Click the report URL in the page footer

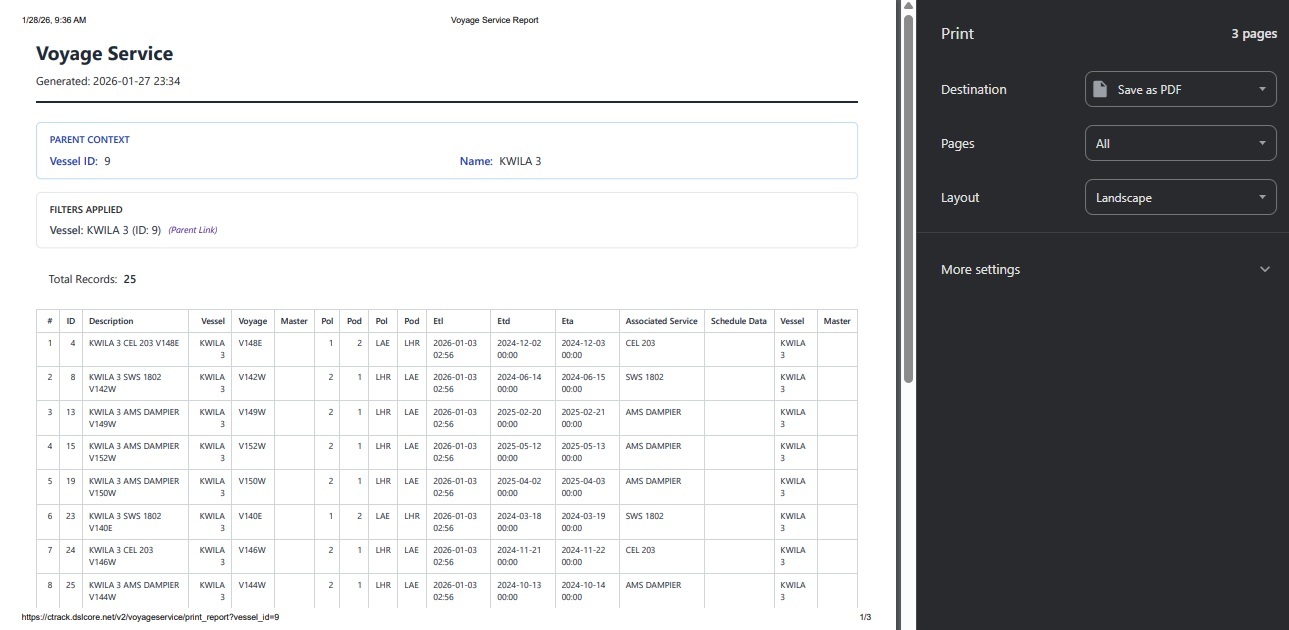tap(150, 617)
